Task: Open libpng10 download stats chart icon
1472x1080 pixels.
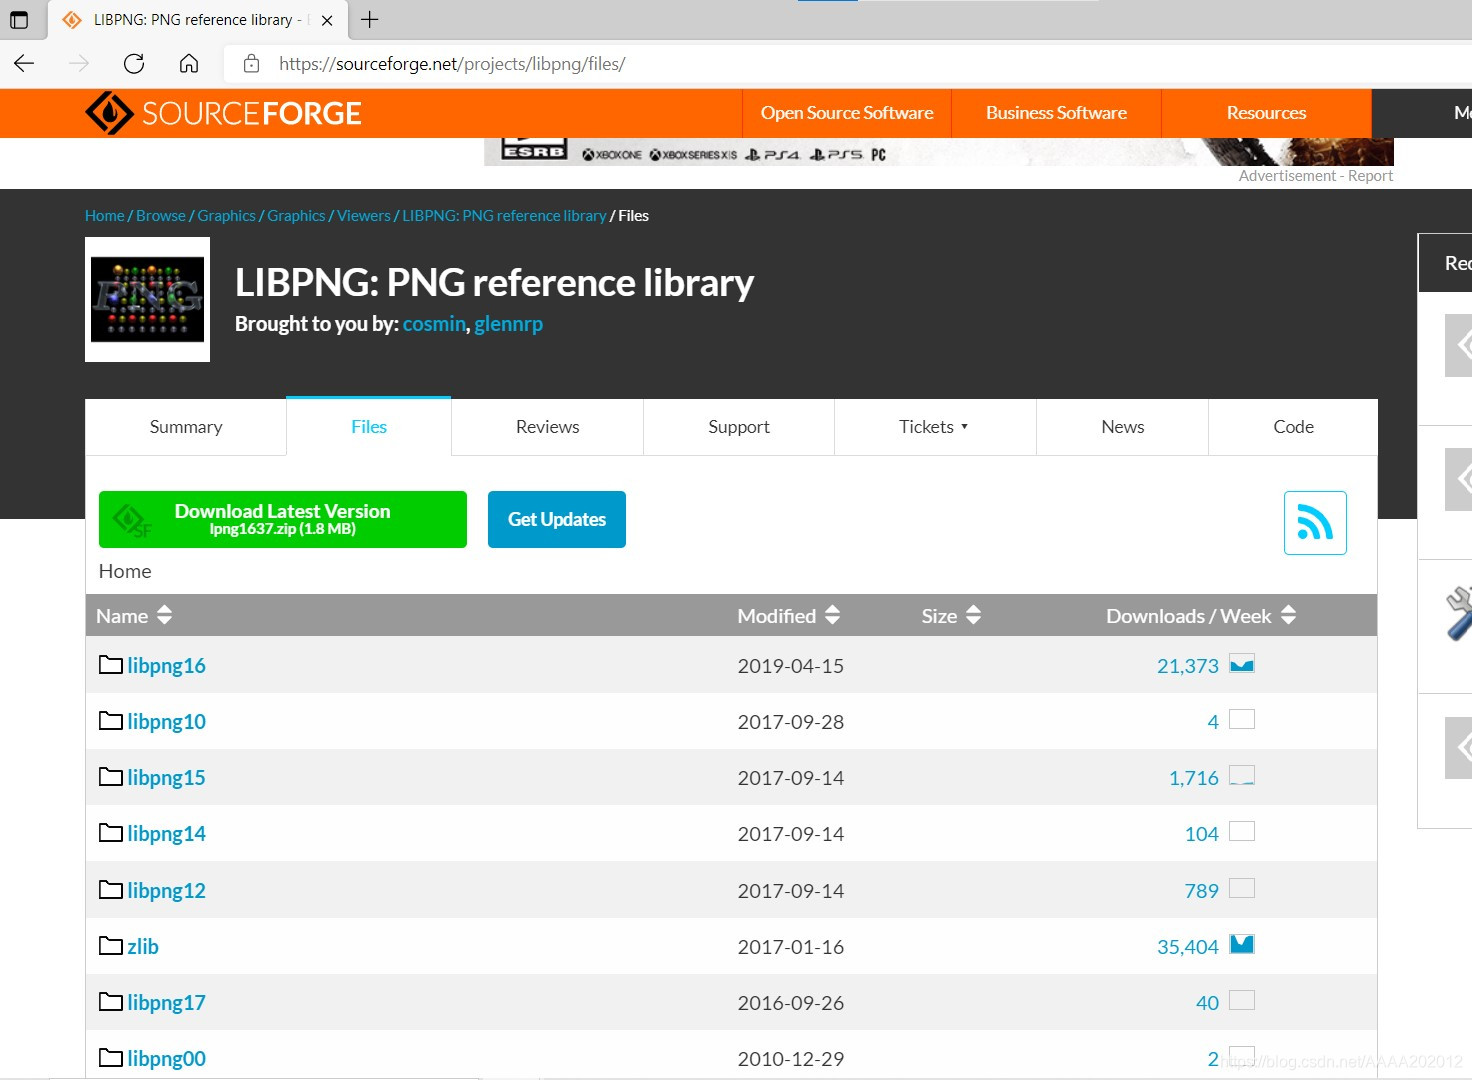Action: point(1242,719)
